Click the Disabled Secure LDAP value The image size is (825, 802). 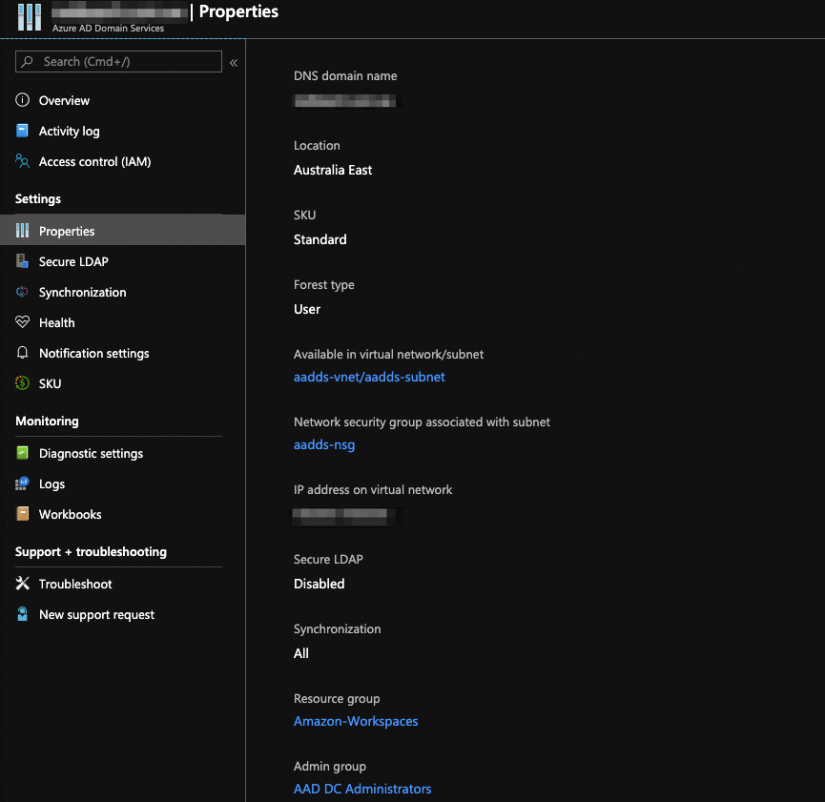click(319, 584)
